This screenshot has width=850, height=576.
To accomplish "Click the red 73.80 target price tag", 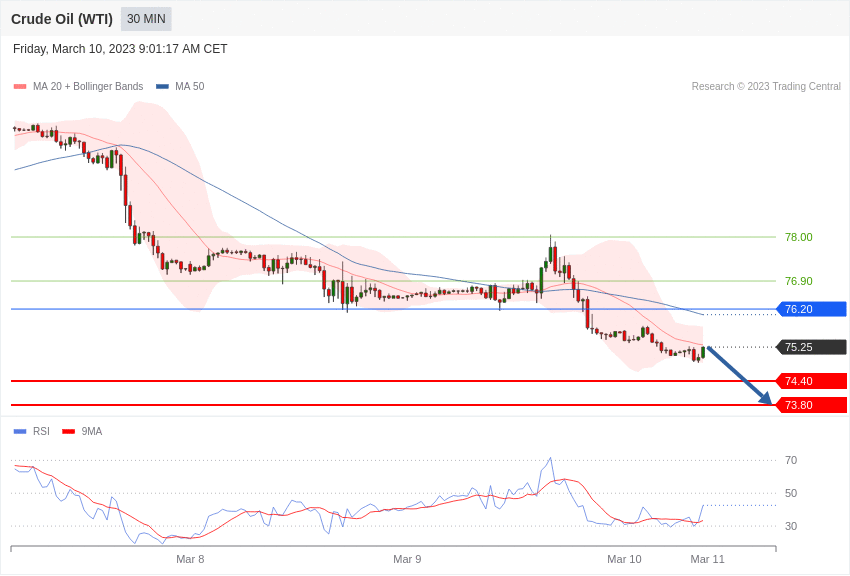I will 812,405.
